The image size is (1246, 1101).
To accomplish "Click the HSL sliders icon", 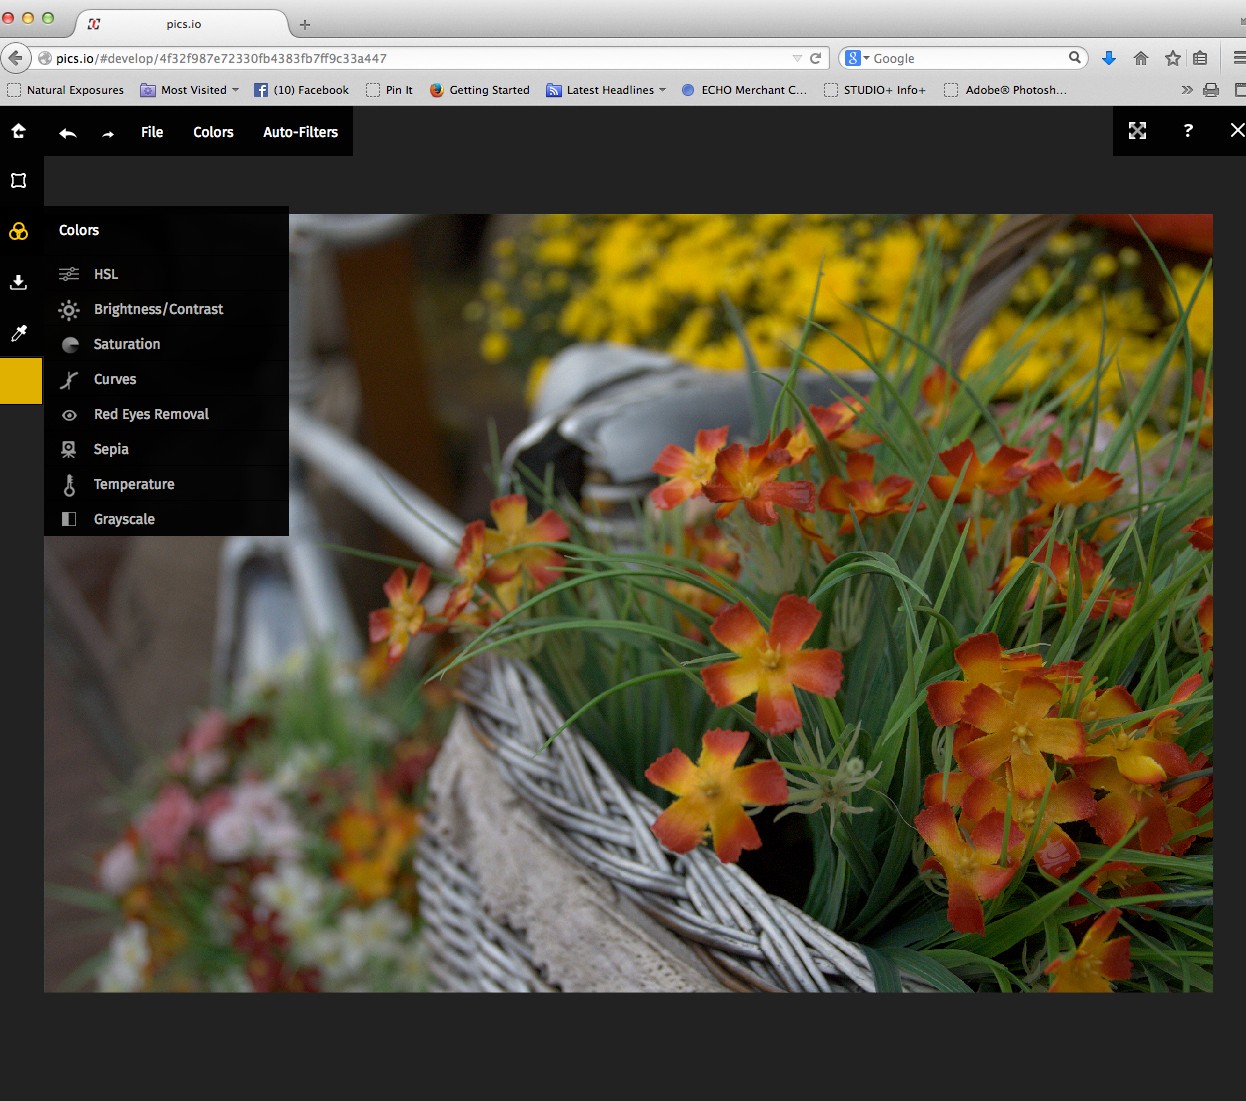I will 69,274.
